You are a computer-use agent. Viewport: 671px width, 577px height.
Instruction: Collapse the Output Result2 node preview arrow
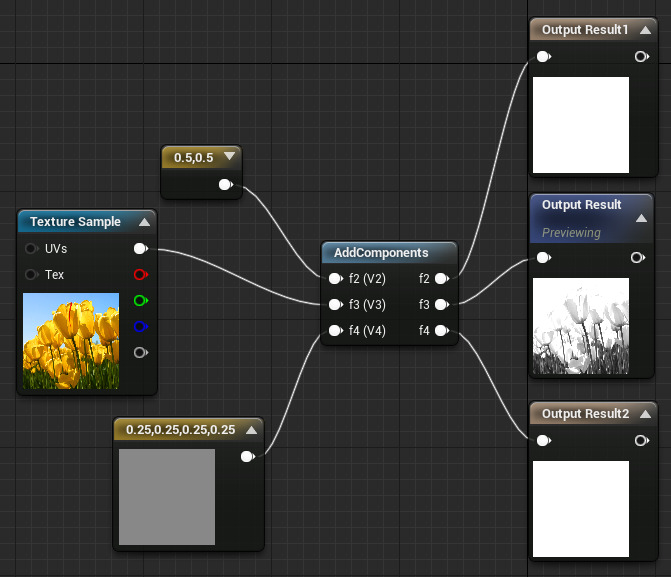coord(645,414)
